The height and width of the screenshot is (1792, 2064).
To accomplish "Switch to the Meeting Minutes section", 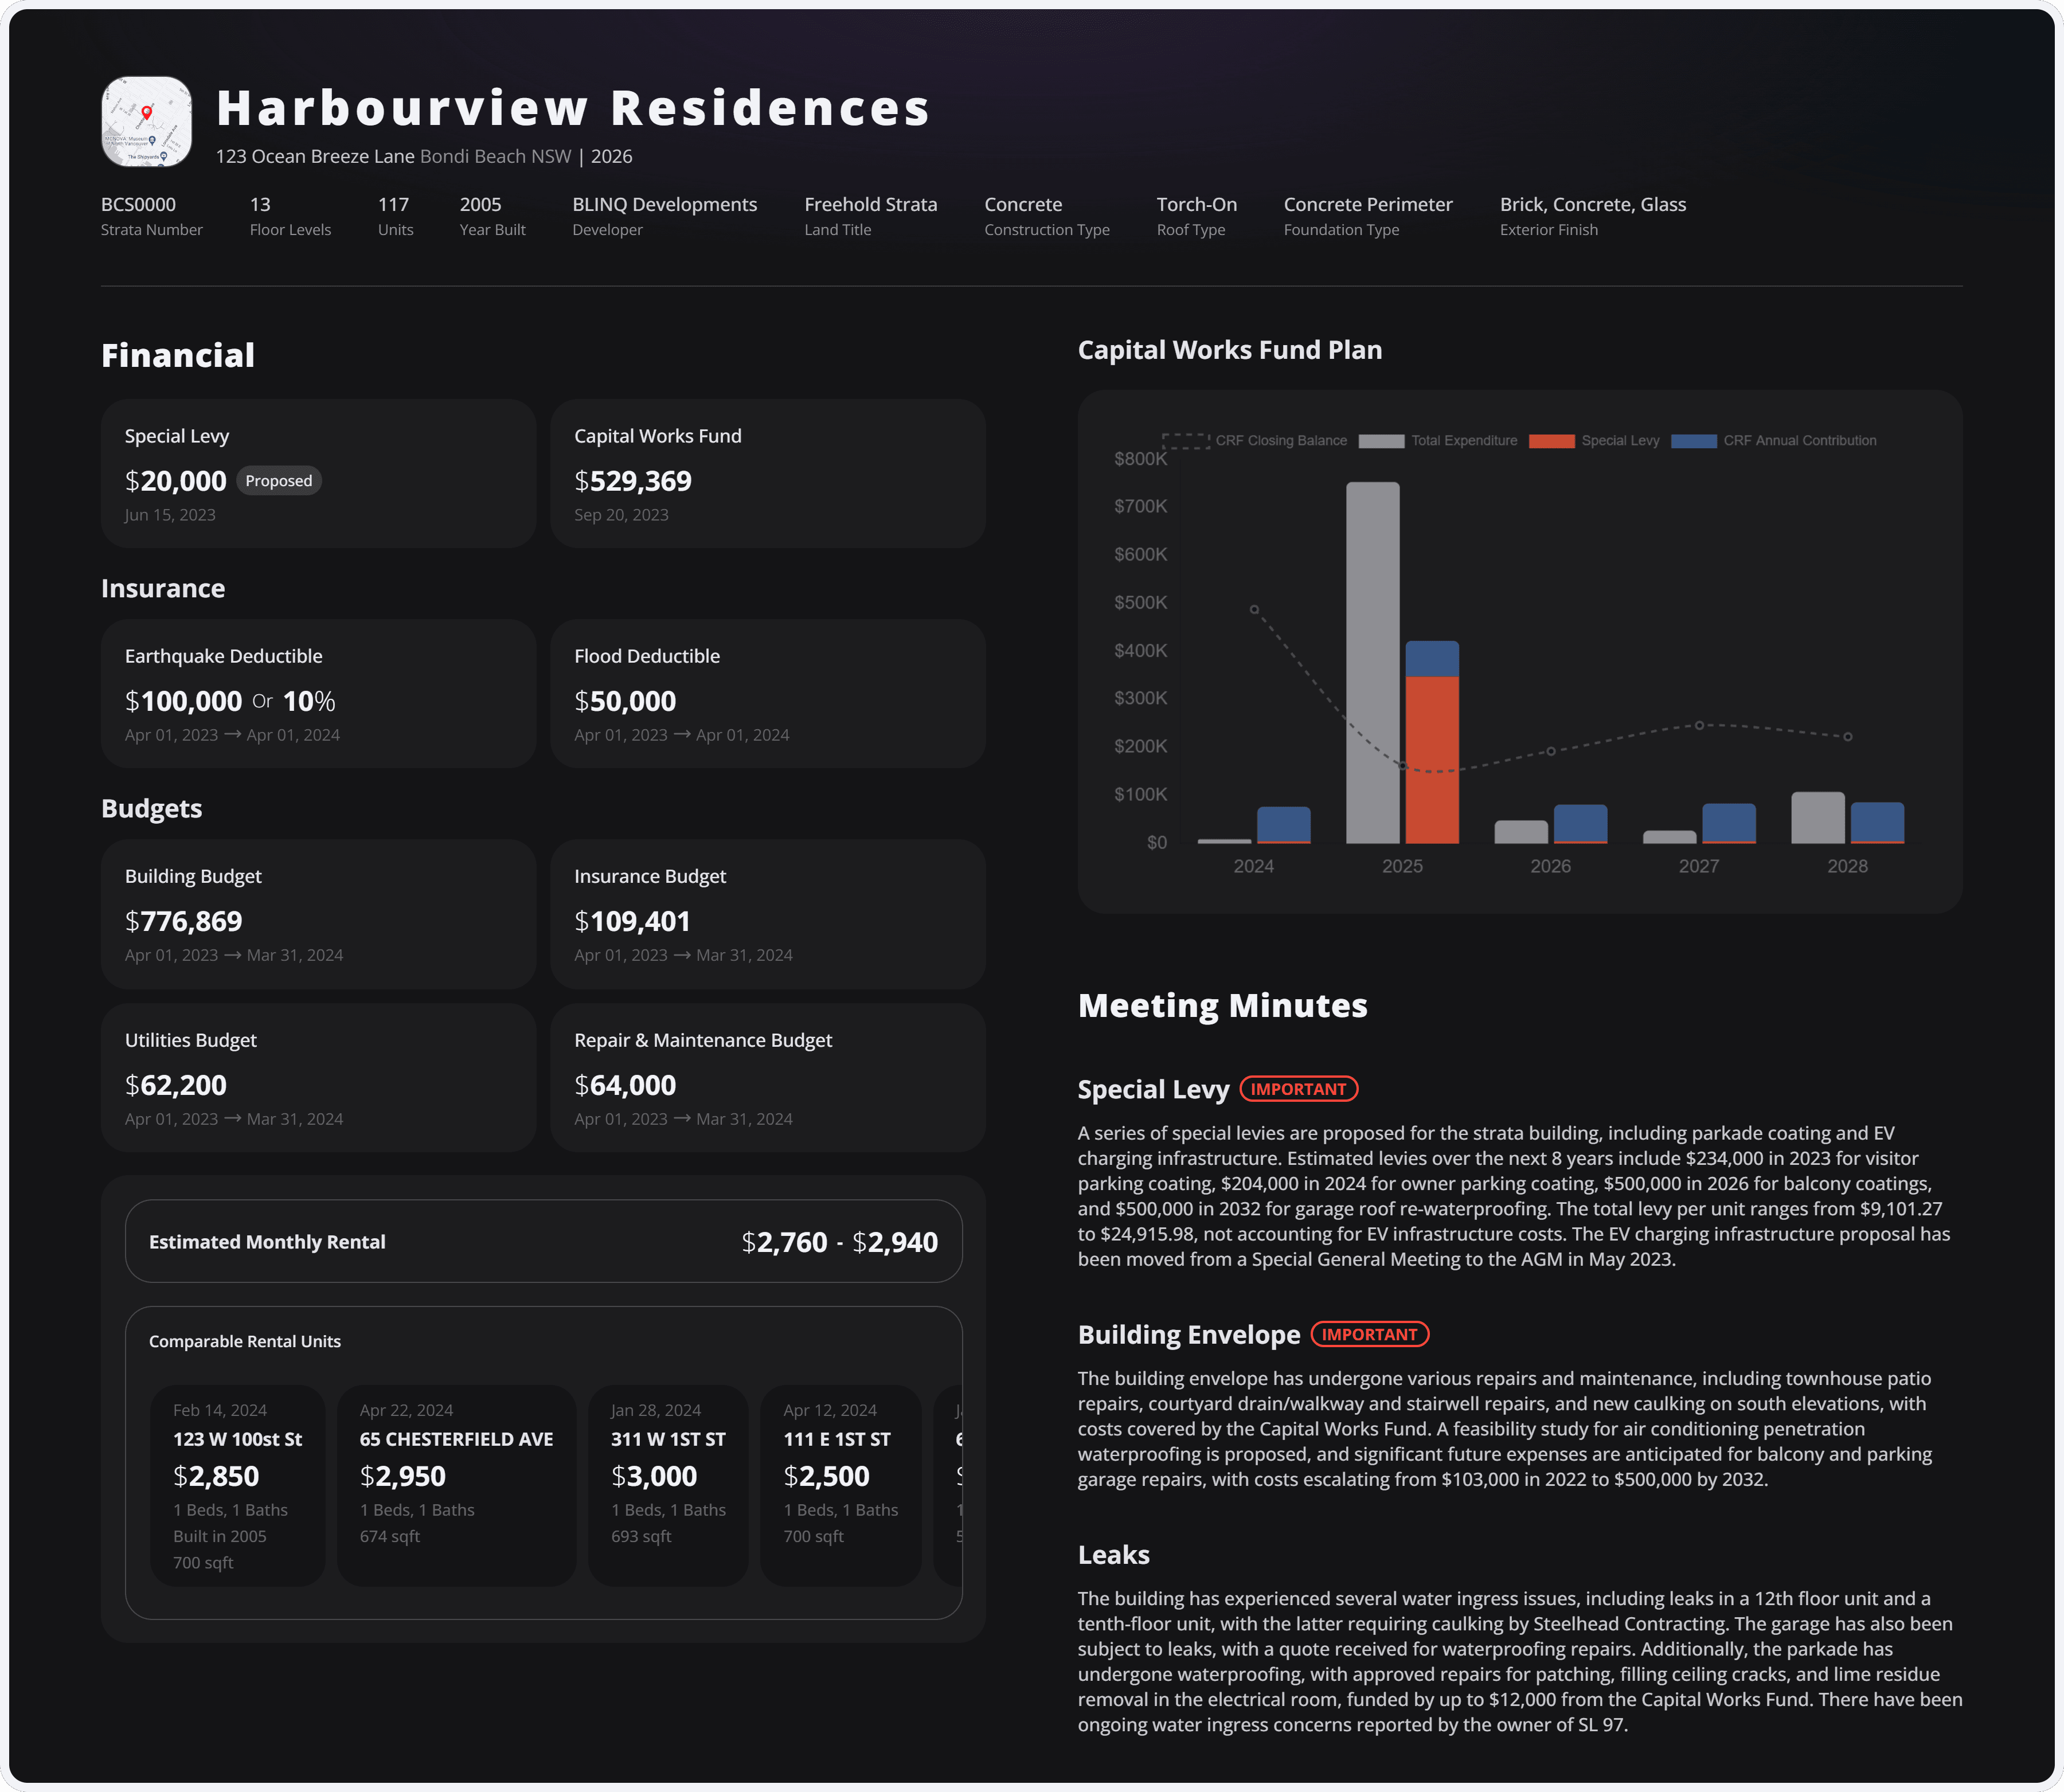I will click(x=1222, y=1006).
